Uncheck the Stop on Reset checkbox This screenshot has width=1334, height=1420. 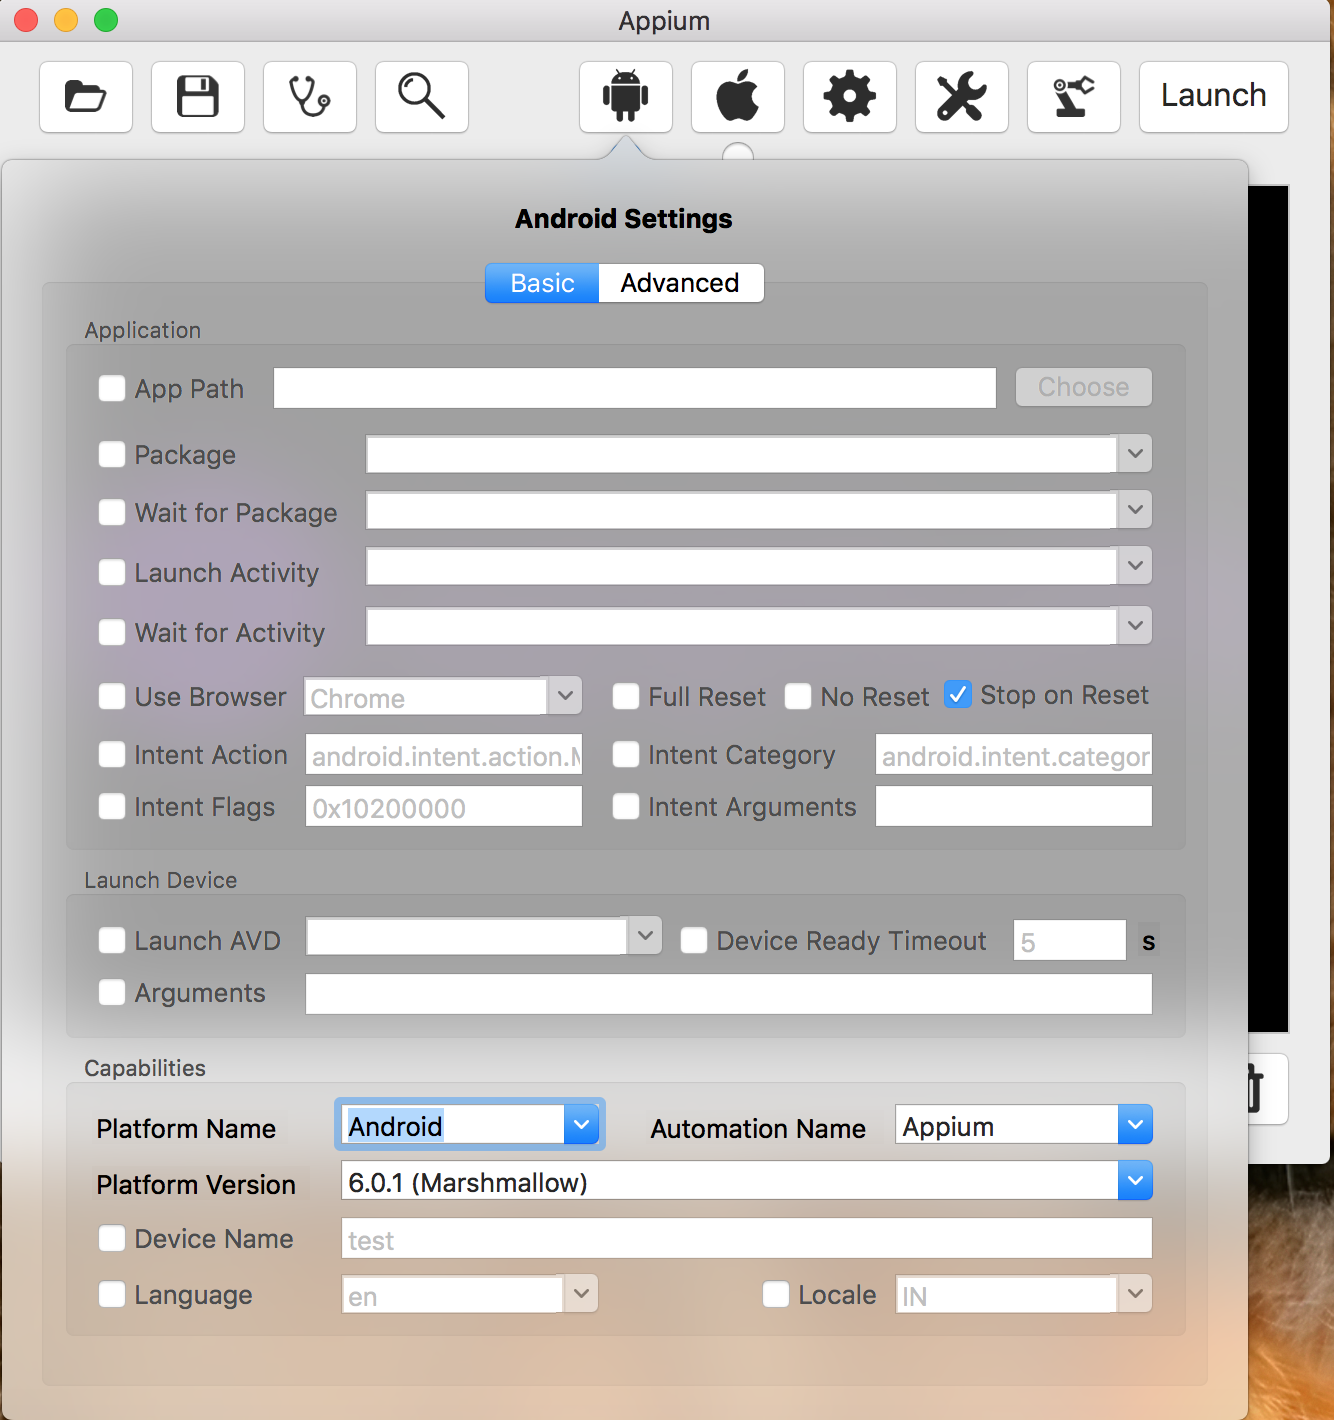click(x=958, y=695)
